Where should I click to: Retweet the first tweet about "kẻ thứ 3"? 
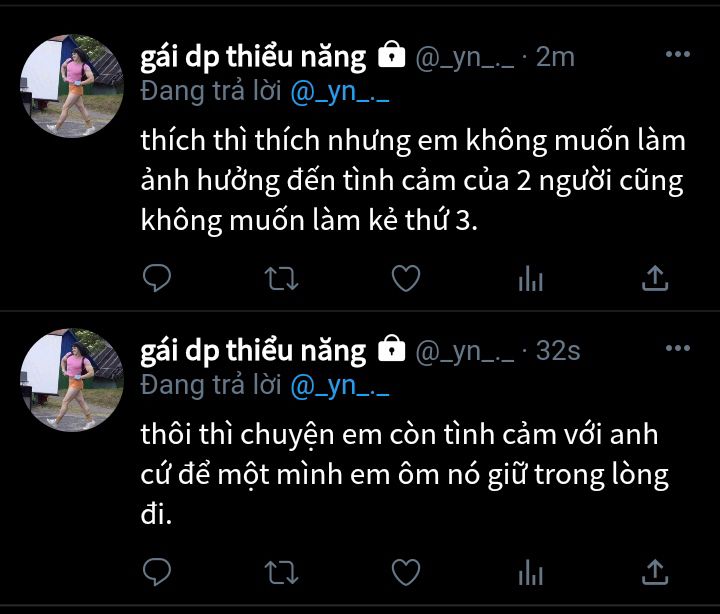click(281, 279)
